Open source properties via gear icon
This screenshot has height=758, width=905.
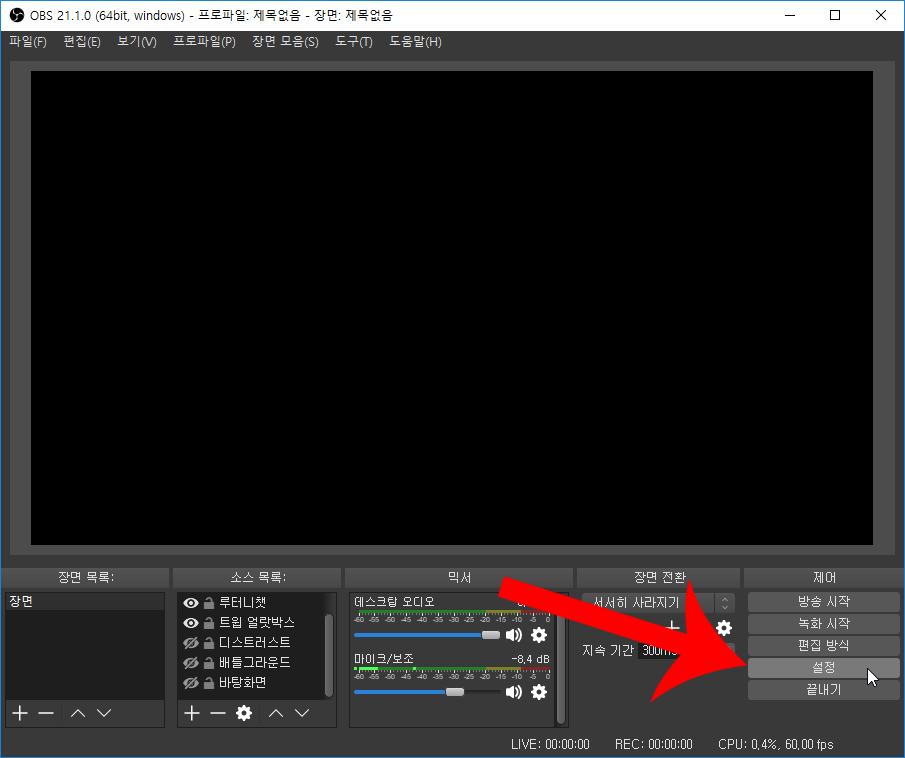tap(244, 713)
